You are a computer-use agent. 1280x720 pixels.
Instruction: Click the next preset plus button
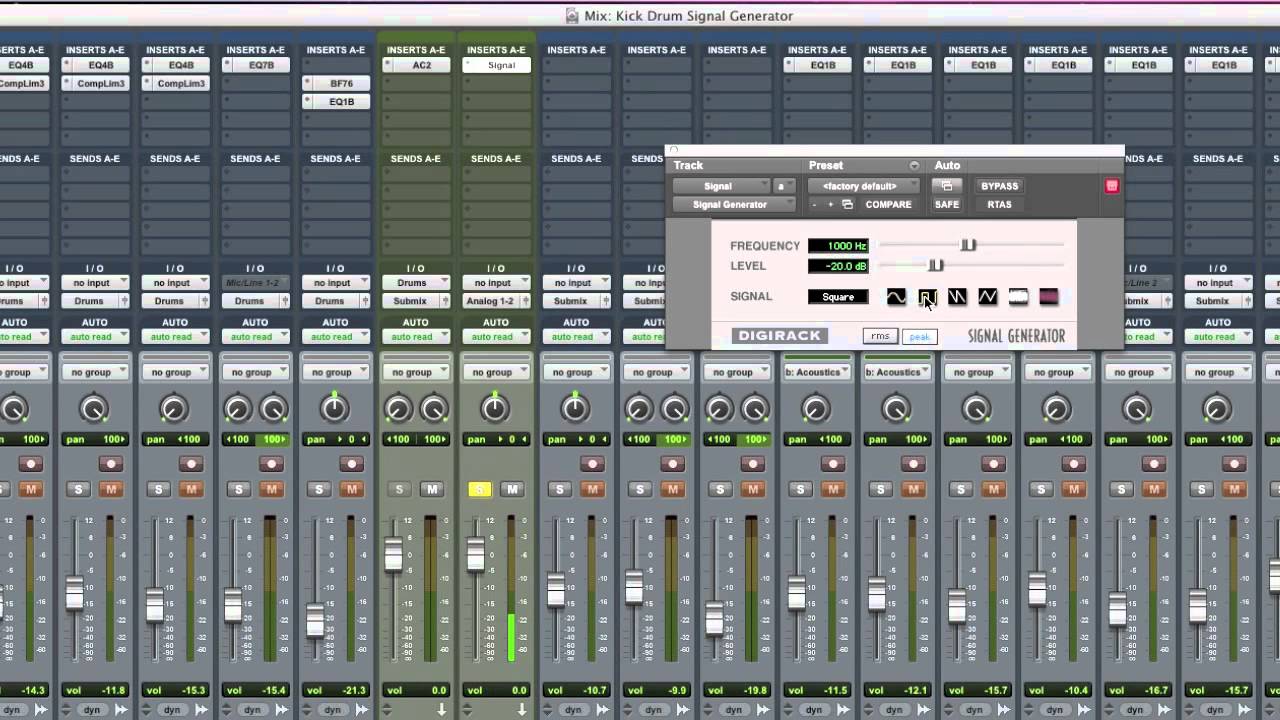[x=830, y=204]
